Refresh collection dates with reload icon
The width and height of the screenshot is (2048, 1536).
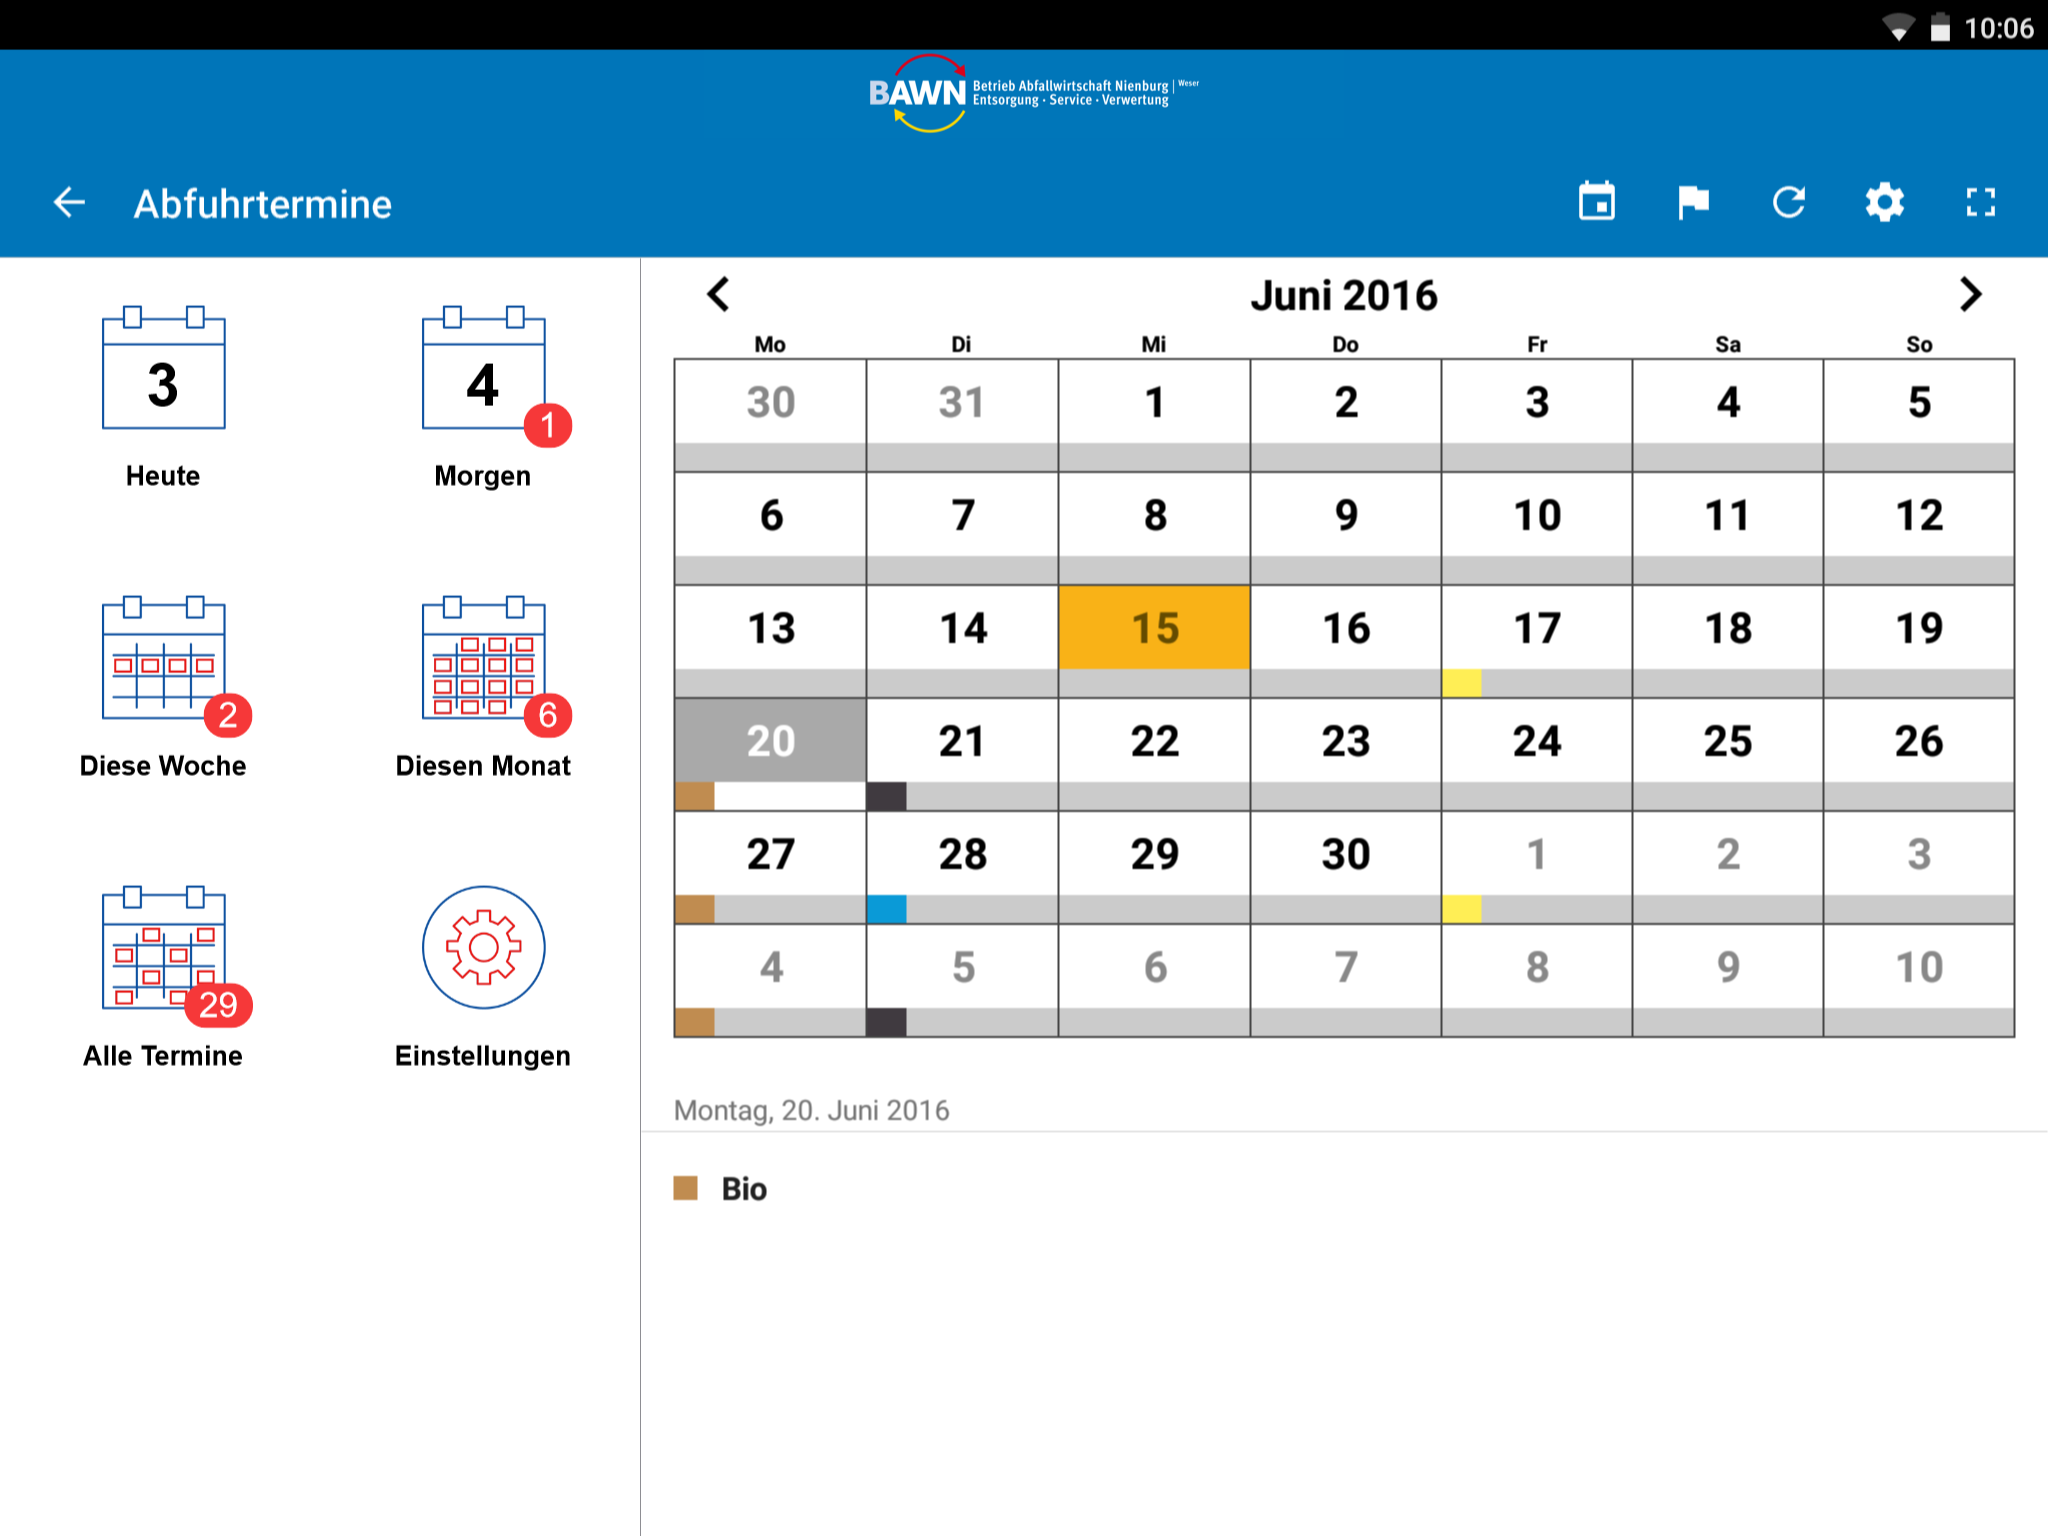(1788, 203)
